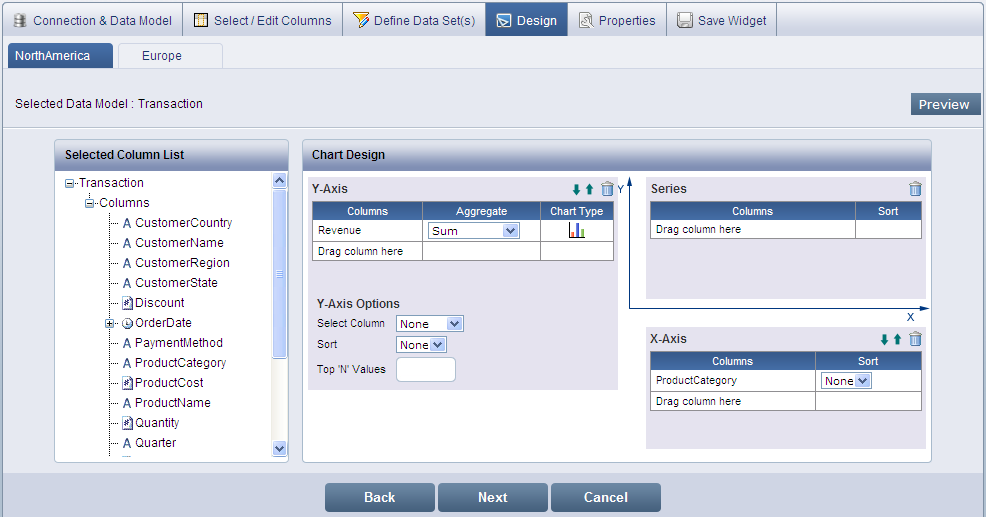Click Series panel trash icon
This screenshot has height=517, width=986.
pyautogui.click(x=915, y=189)
